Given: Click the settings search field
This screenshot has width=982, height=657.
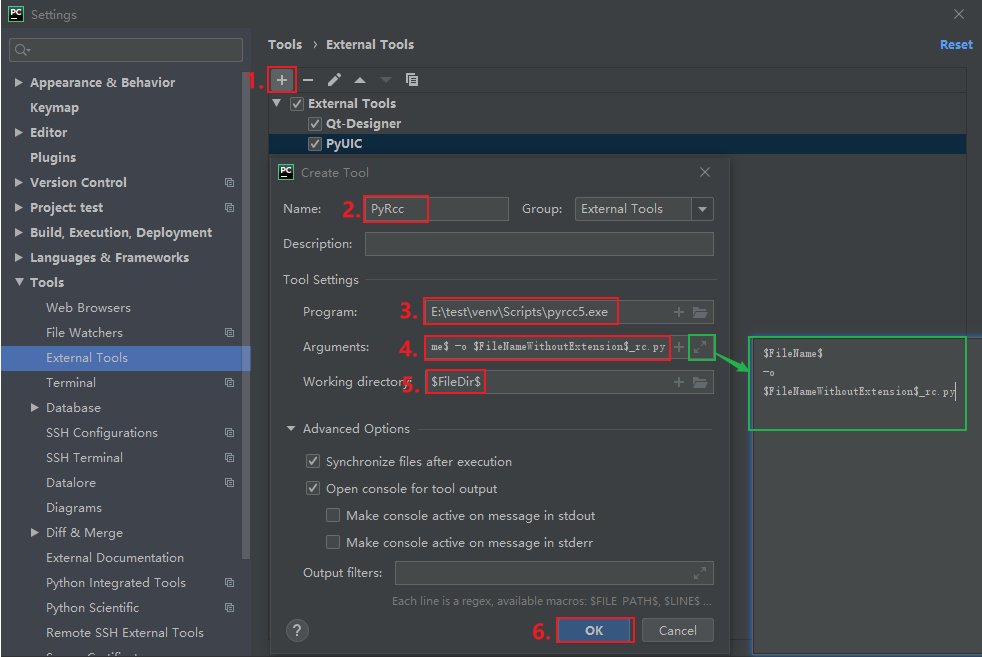Looking at the screenshot, I should (126, 49).
